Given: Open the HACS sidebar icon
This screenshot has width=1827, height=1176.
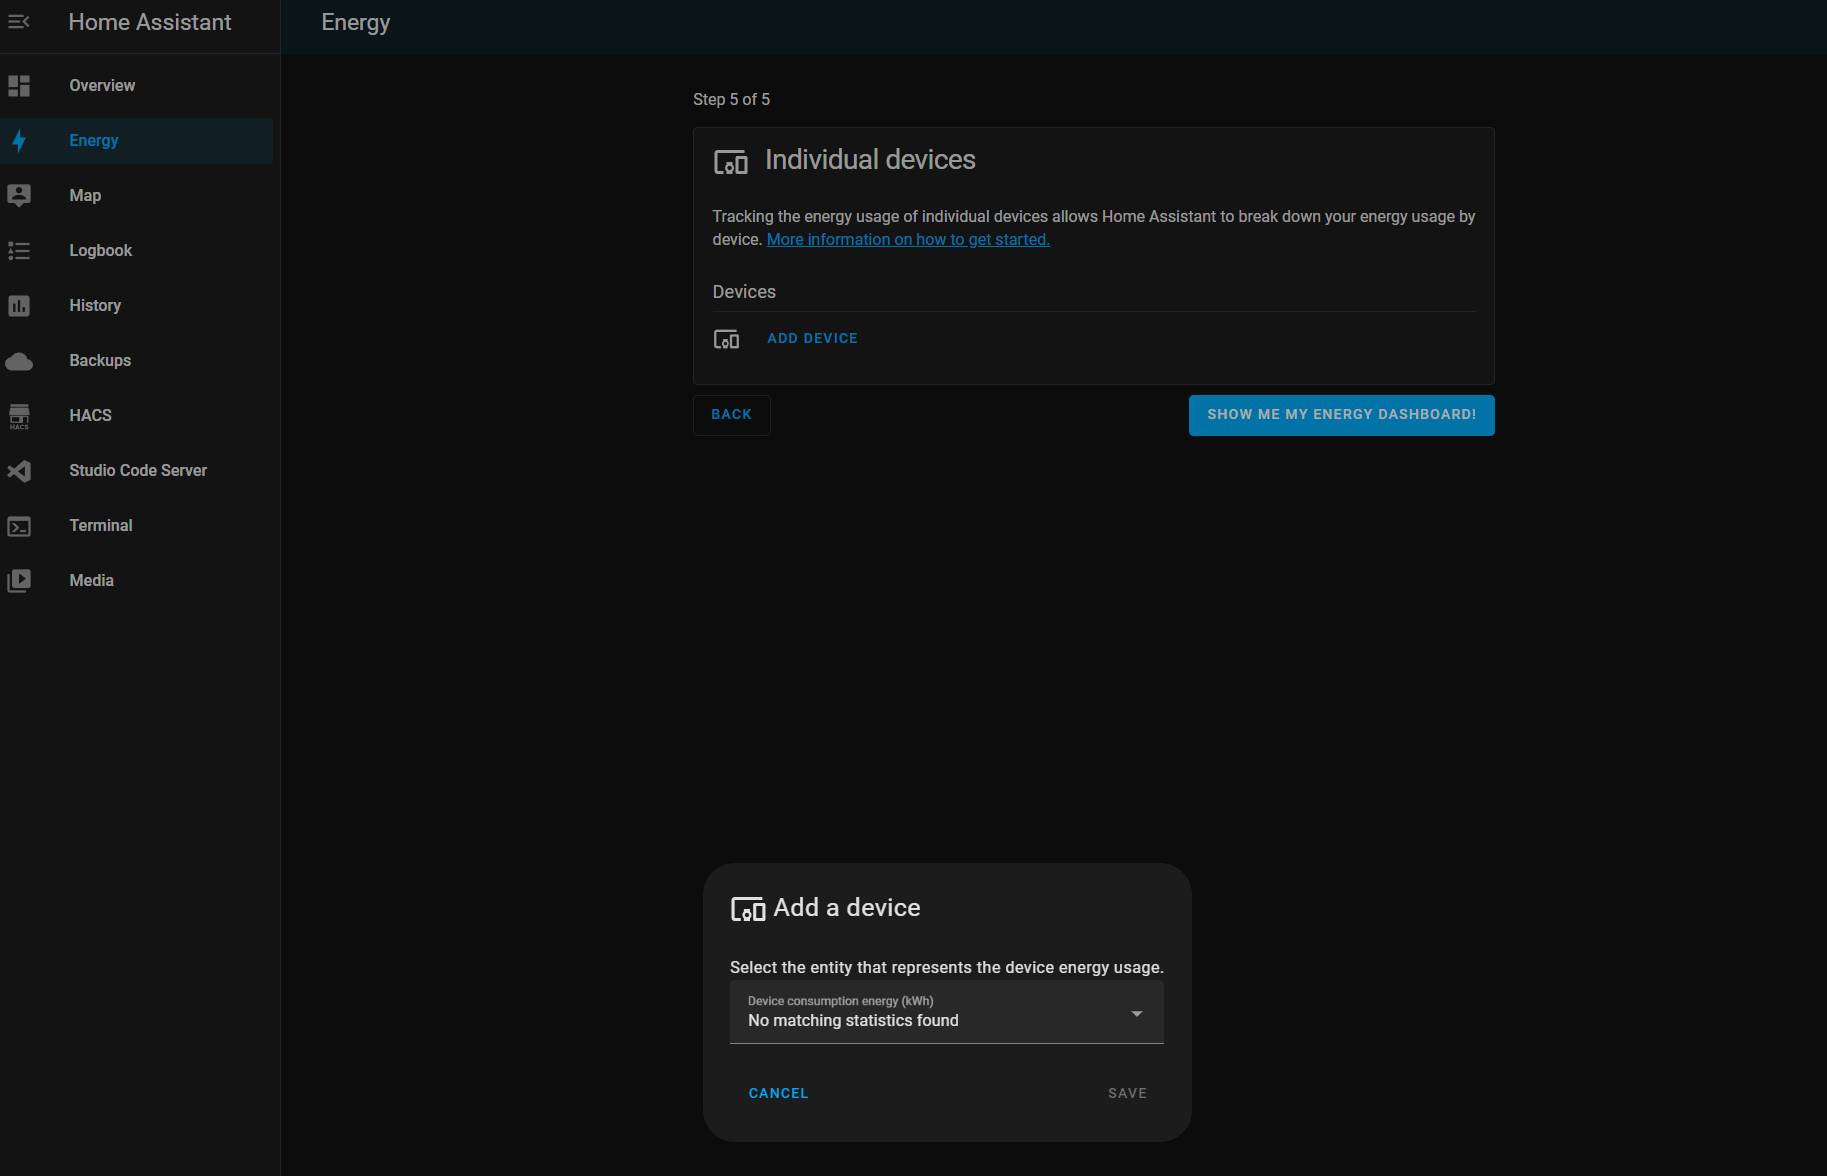Looking at the screenshot, I should (19, 416).
